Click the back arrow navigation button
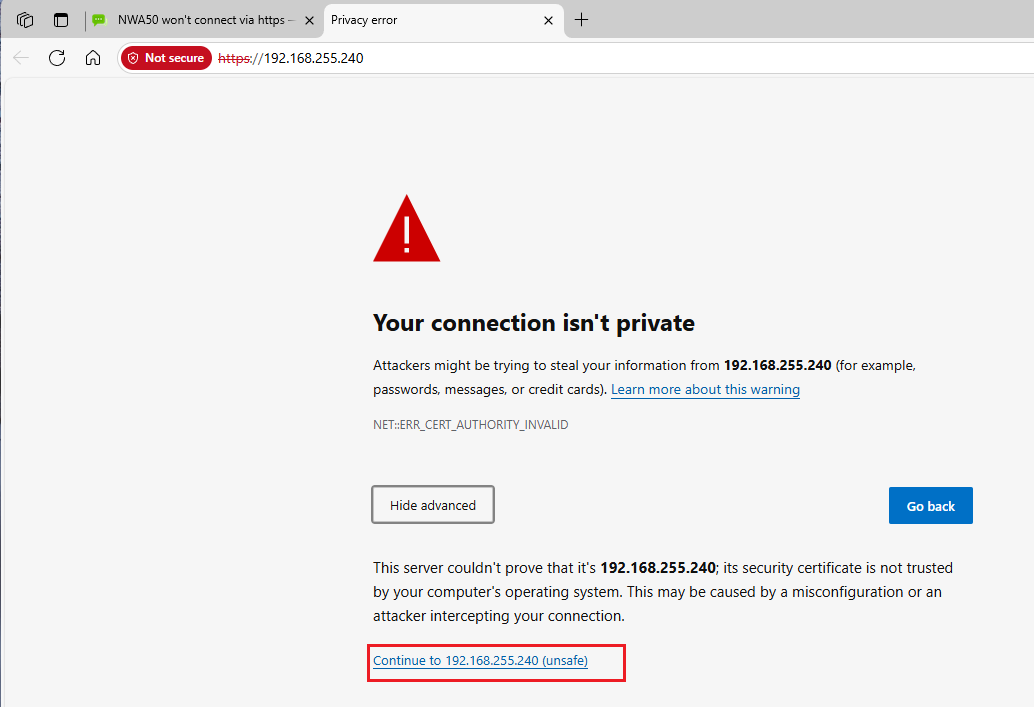 (21, 58)
